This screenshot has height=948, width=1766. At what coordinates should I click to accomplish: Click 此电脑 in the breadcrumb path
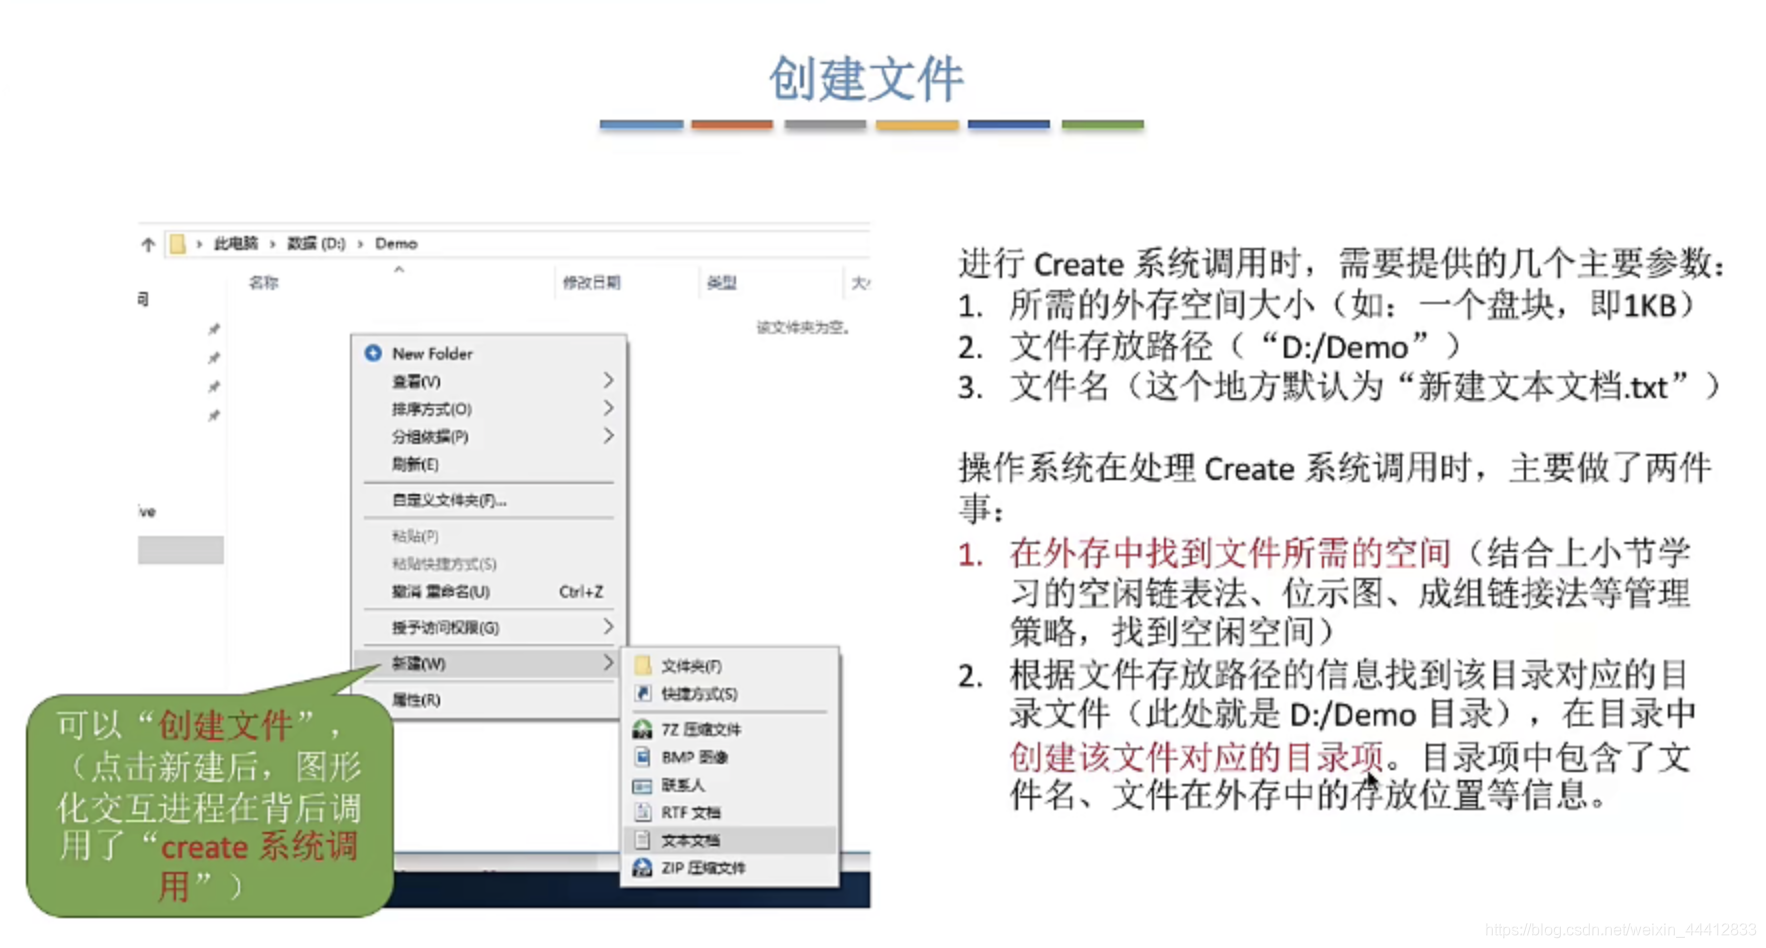(x=236, y=243)
